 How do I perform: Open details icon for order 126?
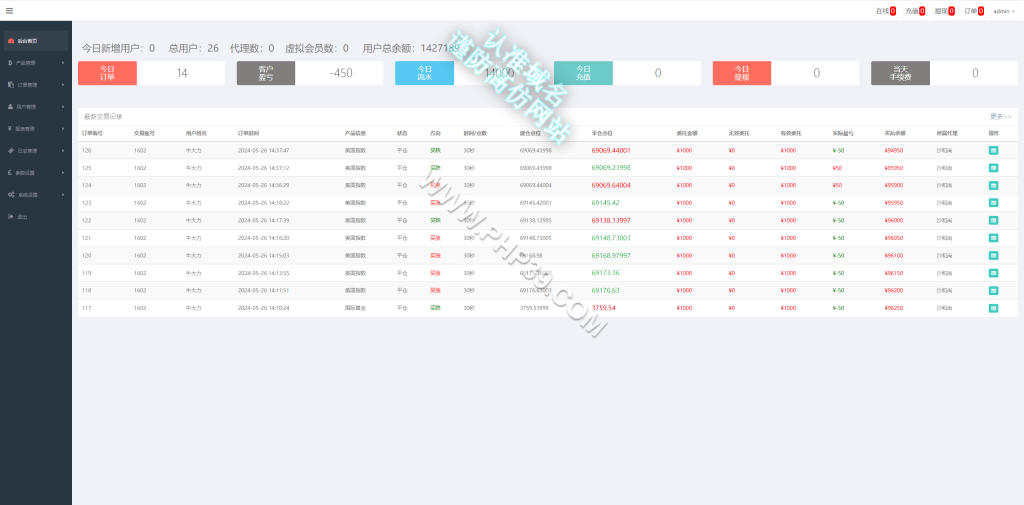click(x=993, y=150)
